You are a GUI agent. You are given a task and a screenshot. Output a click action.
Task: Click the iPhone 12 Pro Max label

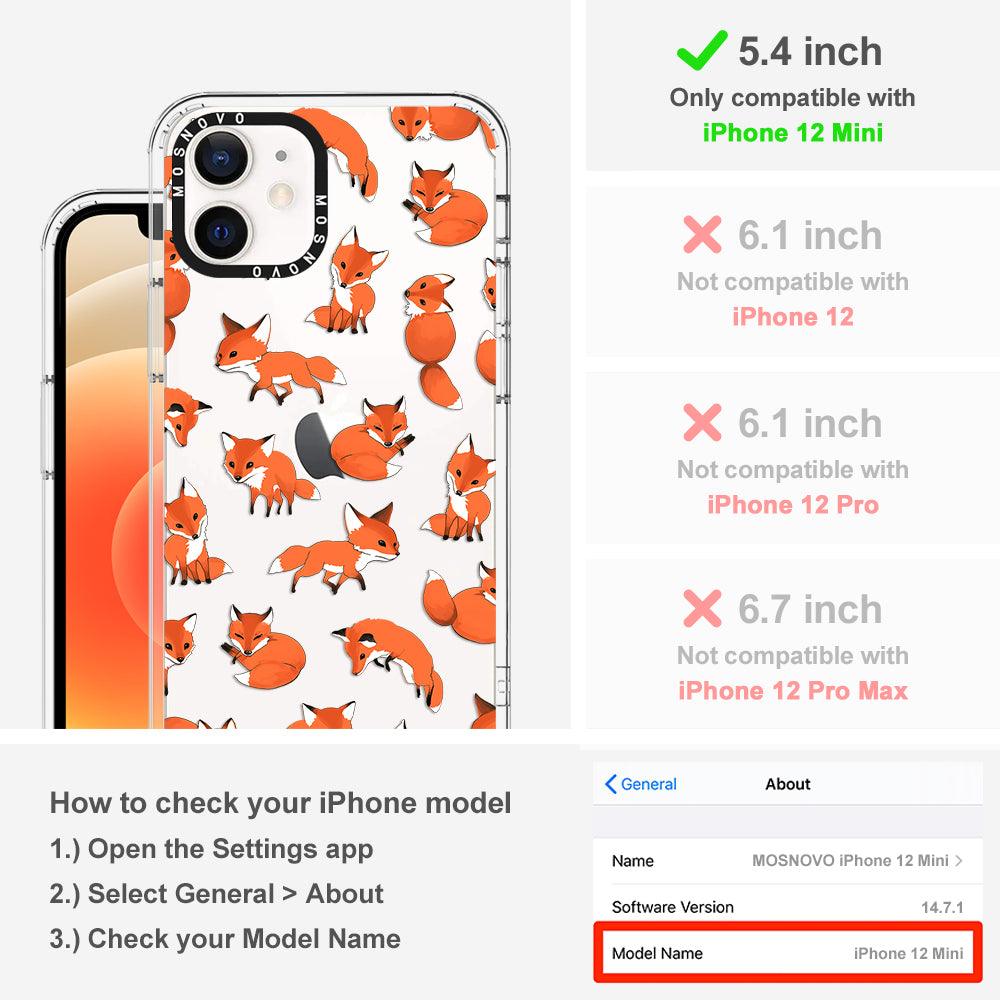tap(793, 691)
